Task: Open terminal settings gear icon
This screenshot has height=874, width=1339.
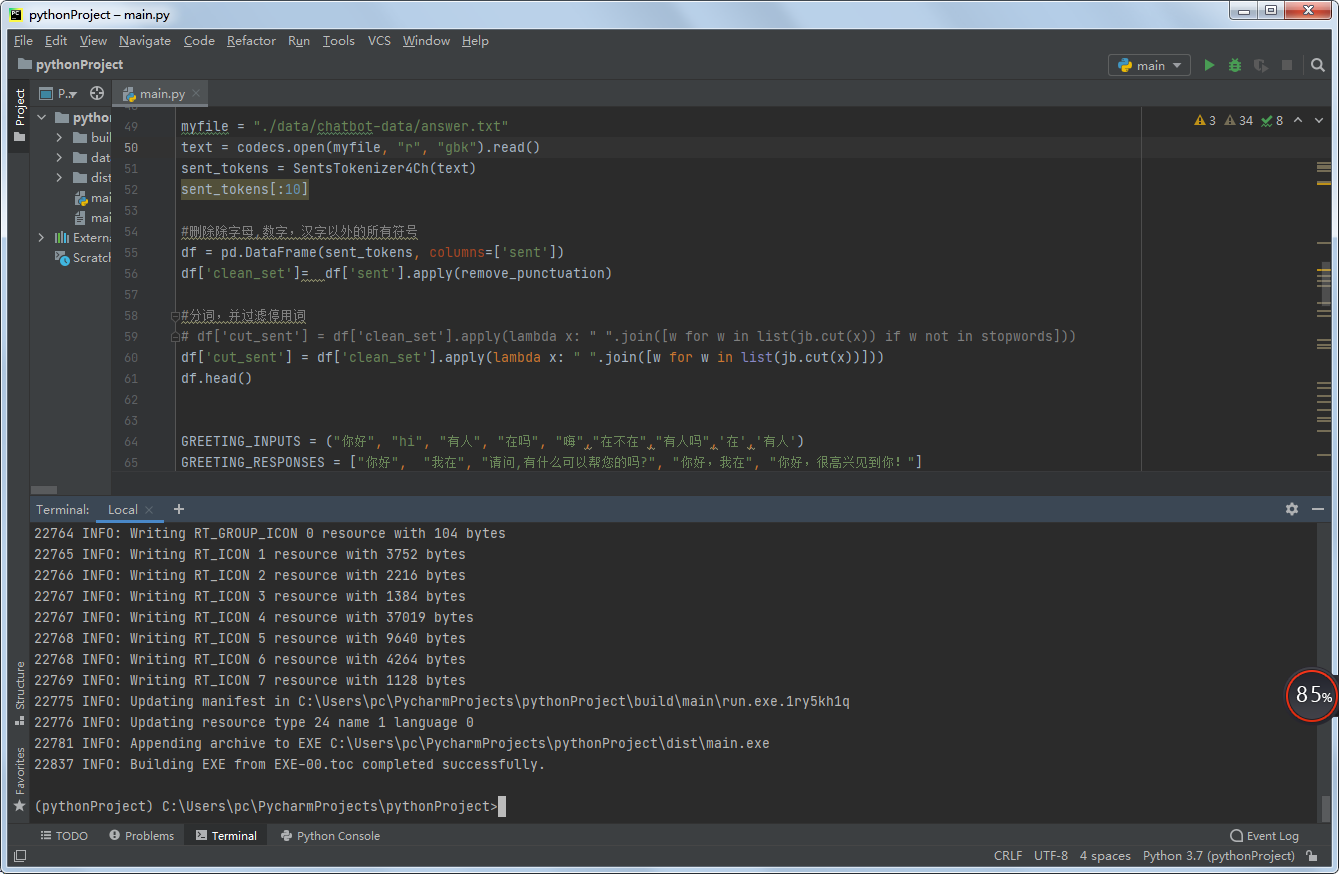Action: (x=1292, y=509)
